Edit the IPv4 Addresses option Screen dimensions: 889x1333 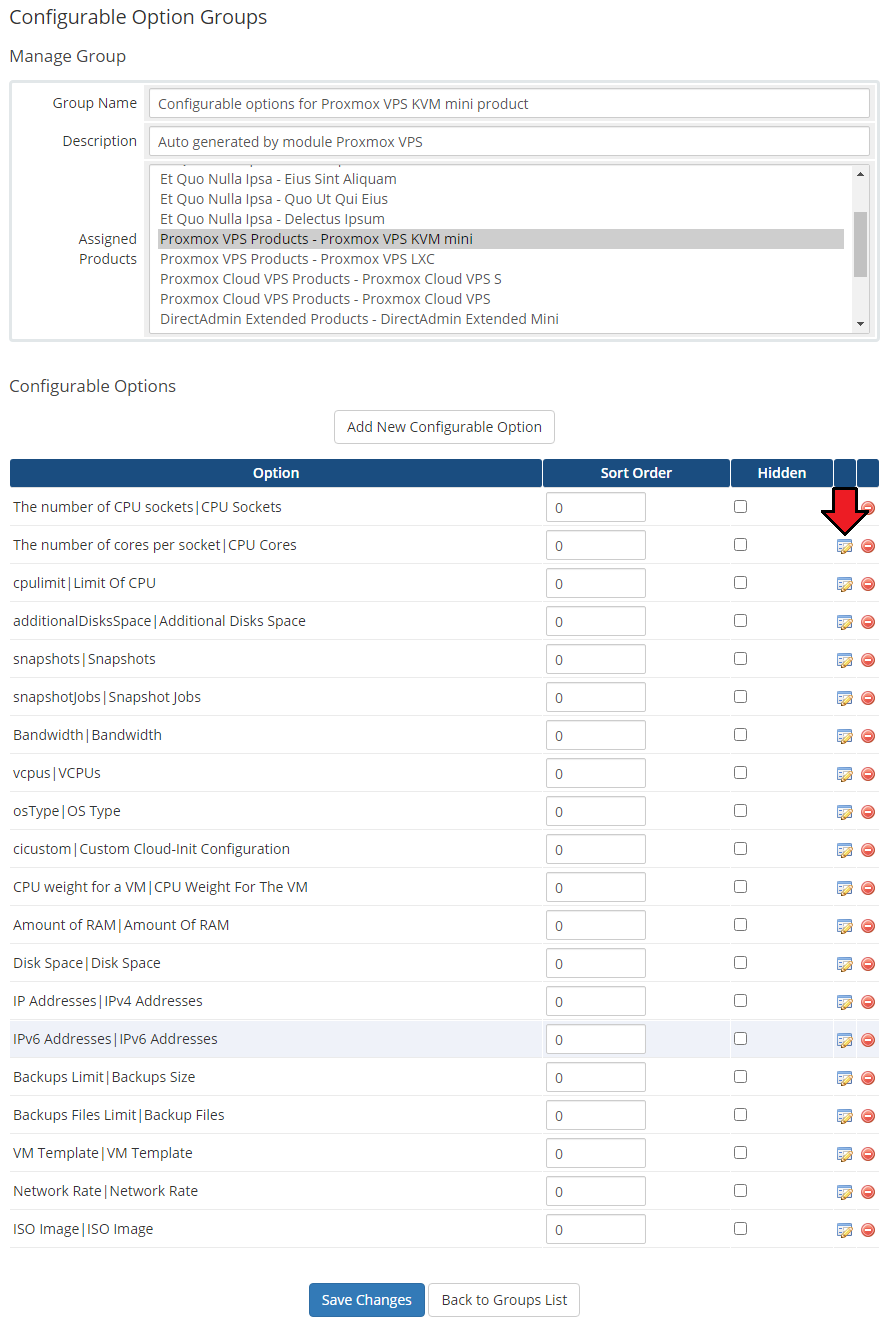(x=845, y=1002)
